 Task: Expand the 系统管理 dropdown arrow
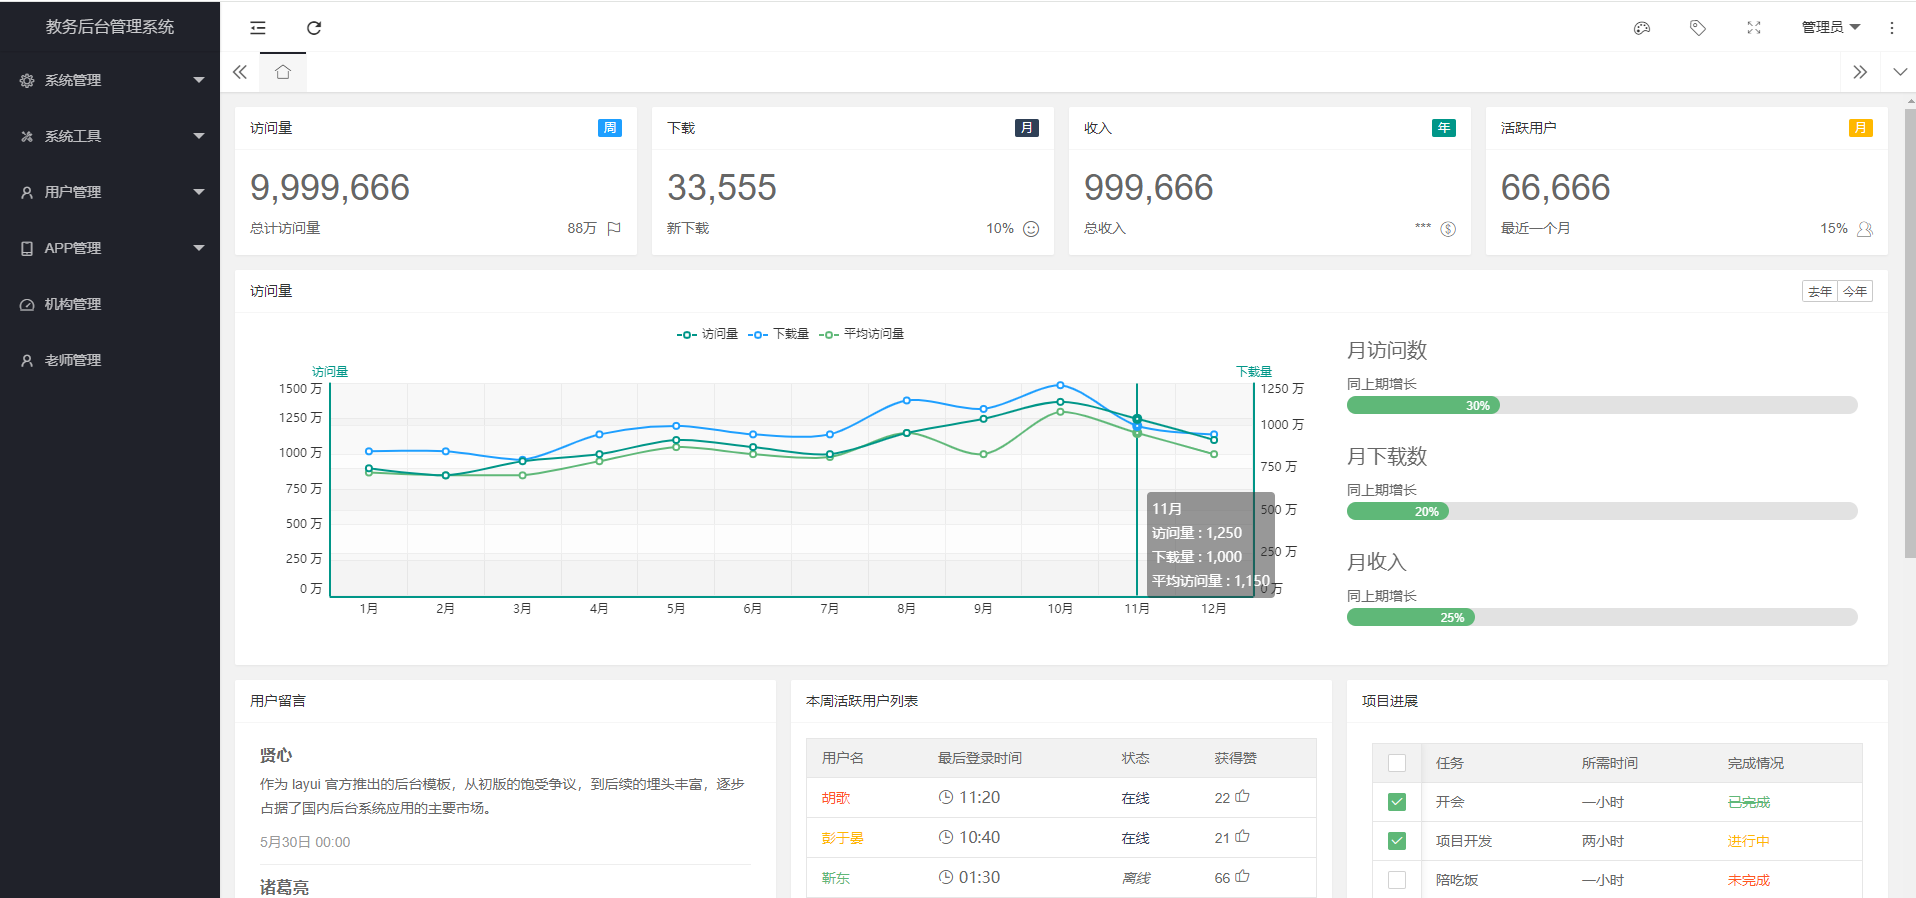[199, 80]
